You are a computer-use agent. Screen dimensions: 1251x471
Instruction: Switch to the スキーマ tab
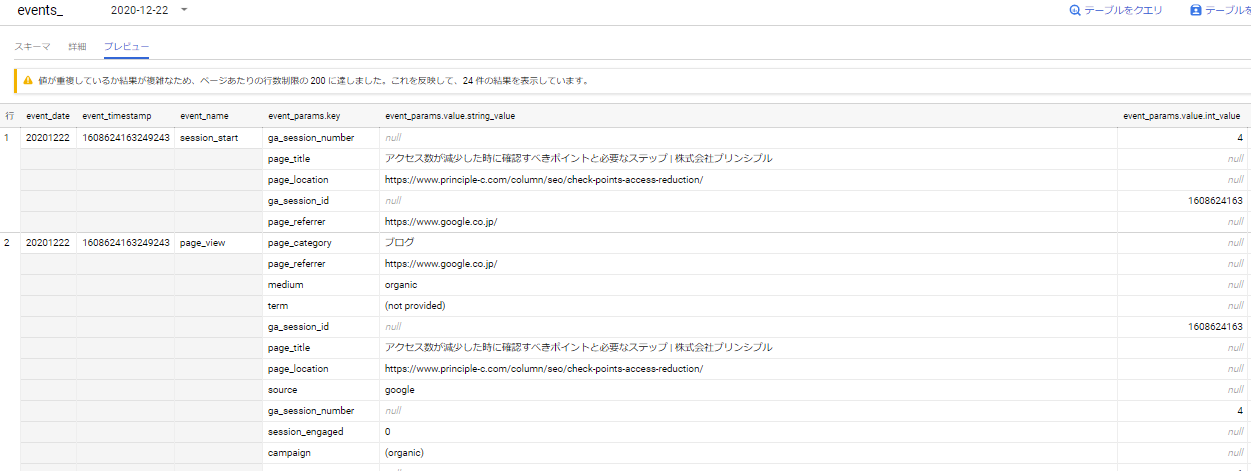33,47
